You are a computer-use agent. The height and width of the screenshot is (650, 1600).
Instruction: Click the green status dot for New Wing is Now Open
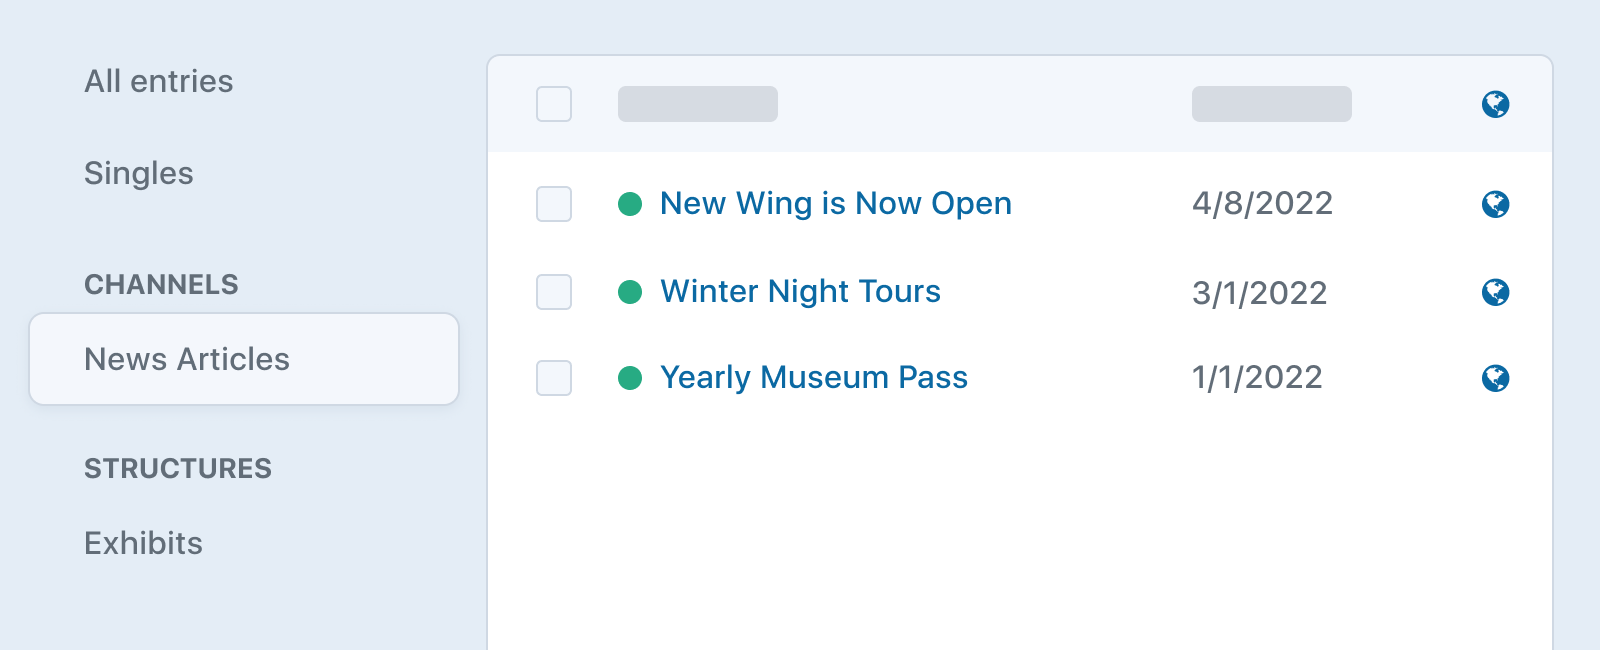(x=630, y=202)
